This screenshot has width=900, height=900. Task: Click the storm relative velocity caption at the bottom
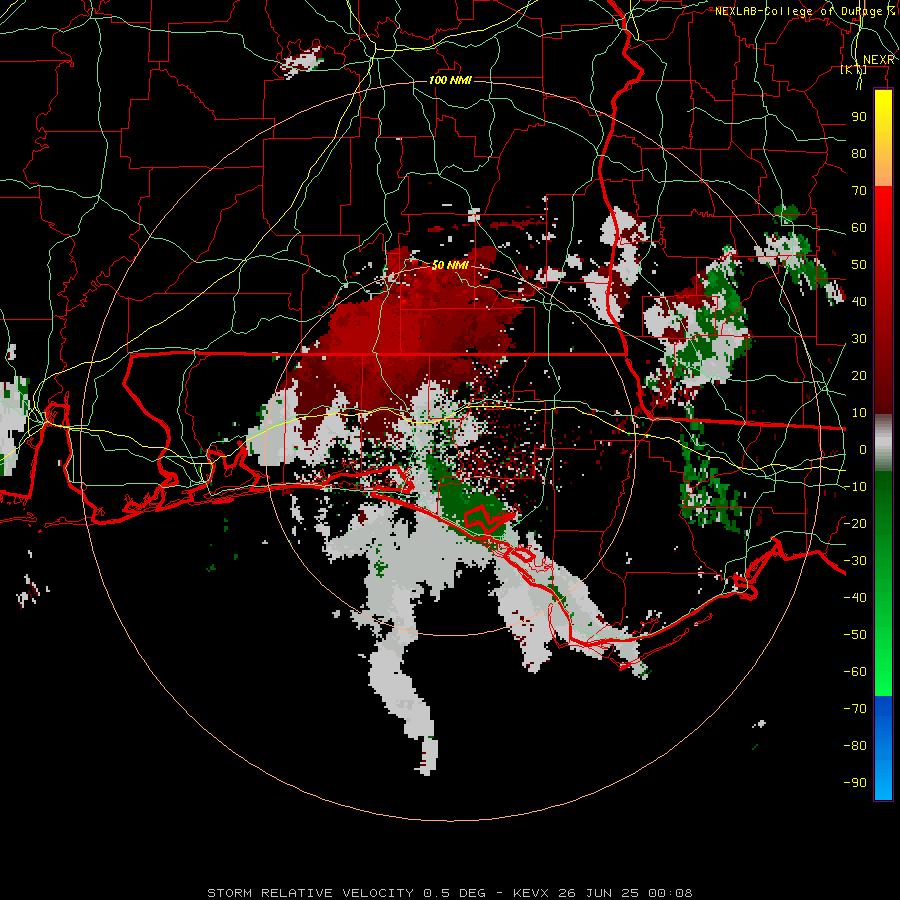450,893
